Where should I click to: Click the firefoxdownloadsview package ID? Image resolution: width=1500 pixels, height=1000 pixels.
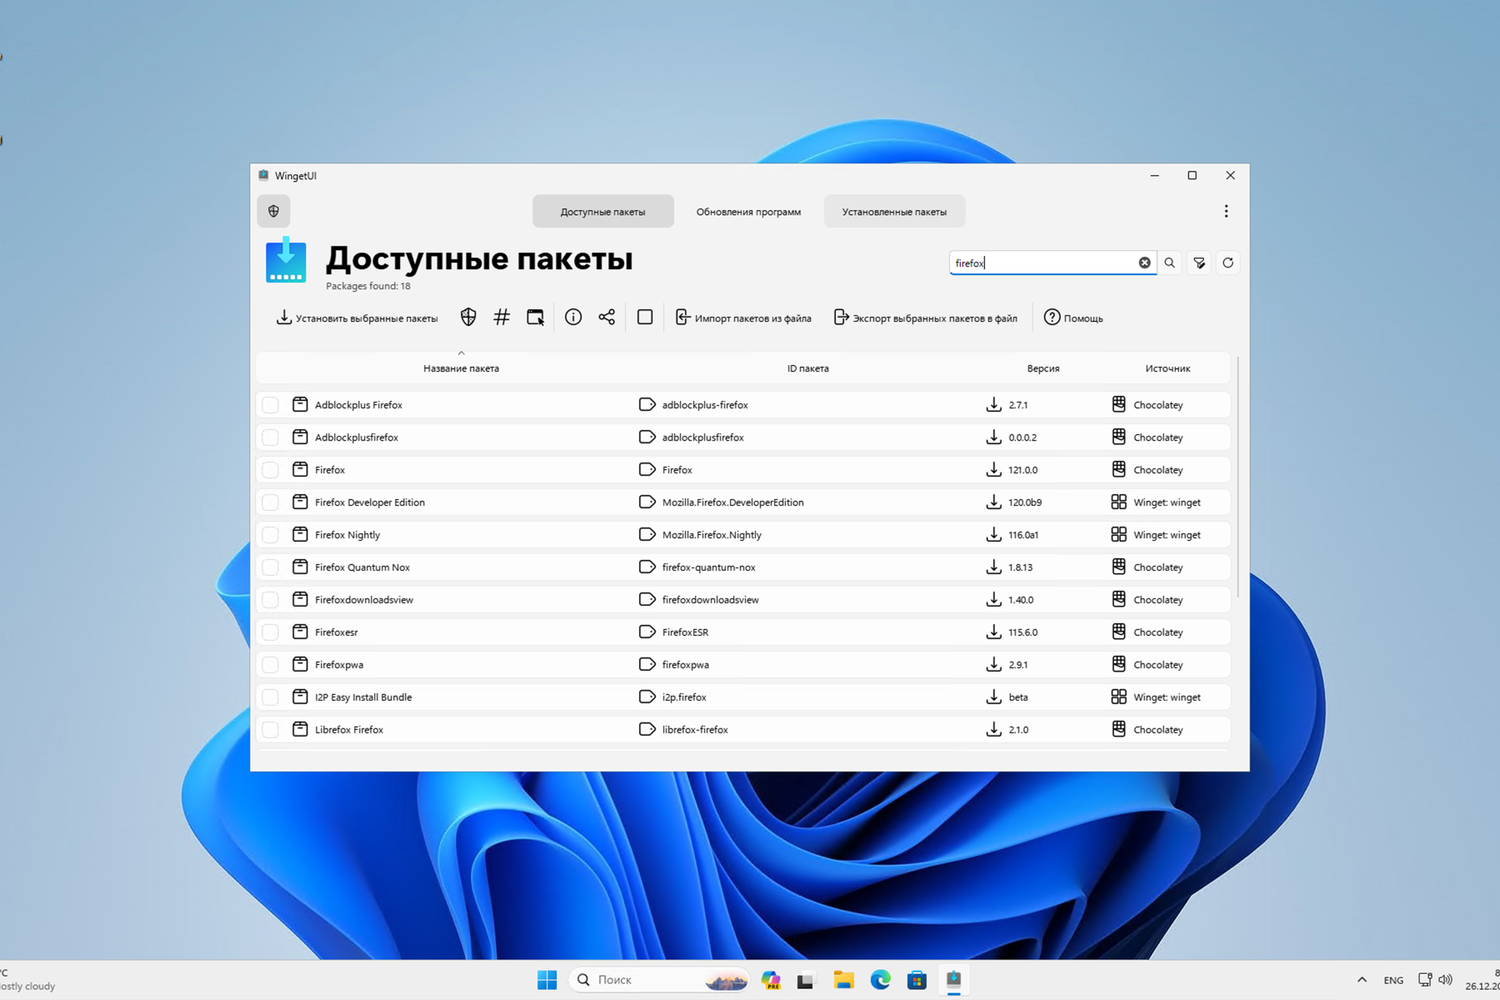pos(710,600)
